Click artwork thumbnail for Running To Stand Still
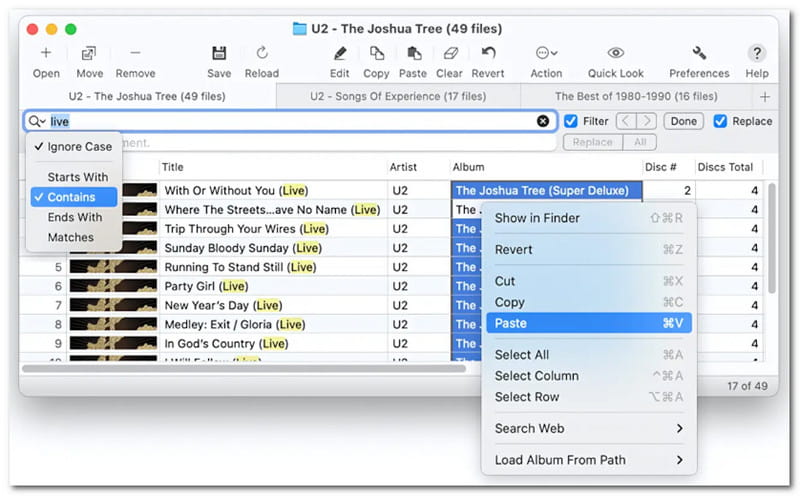Viewport: 800px width, 496px height. [113, 267]
